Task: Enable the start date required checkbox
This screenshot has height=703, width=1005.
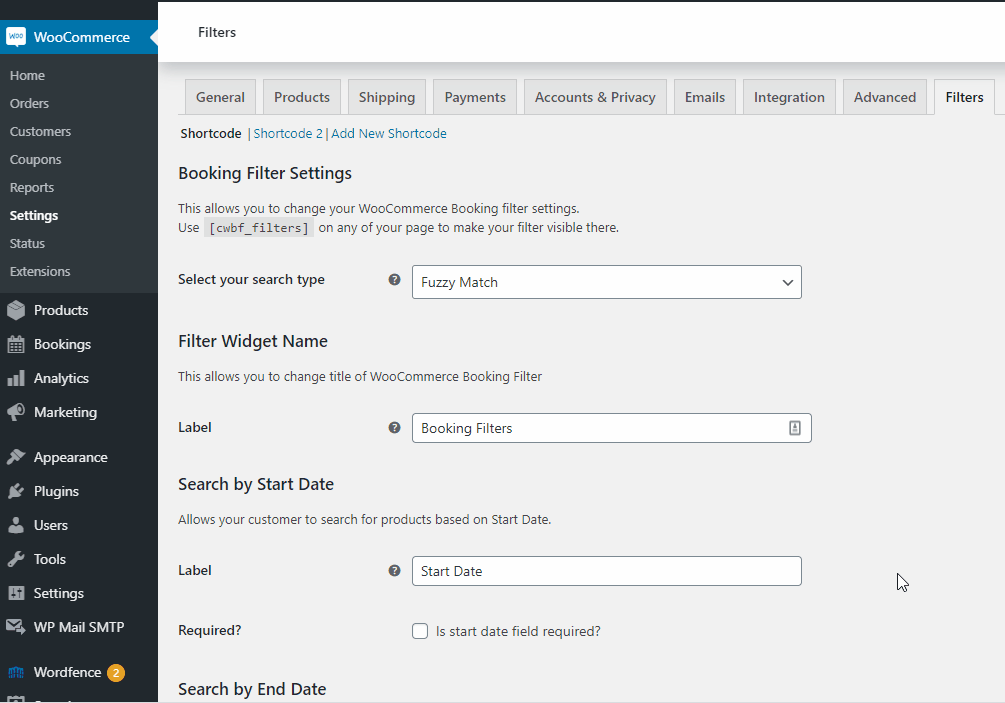Action: [420, 631]
